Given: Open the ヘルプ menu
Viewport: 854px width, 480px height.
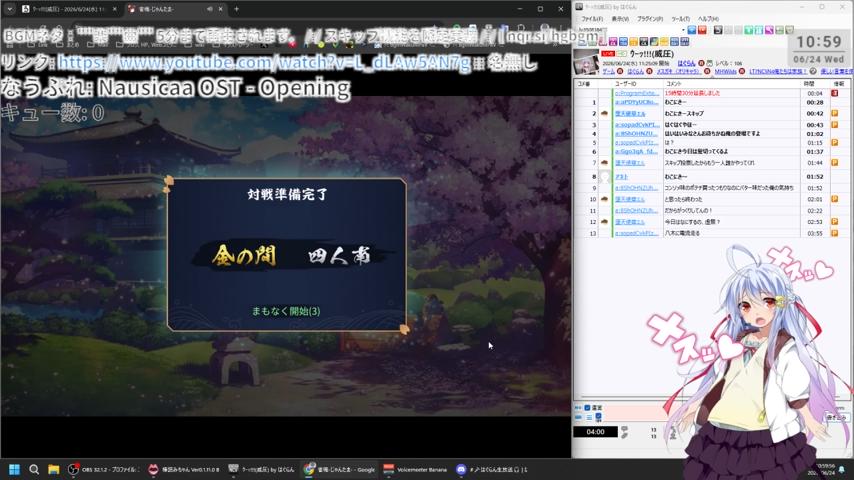Looking at the screenshot, I should [x=708, y=19].
